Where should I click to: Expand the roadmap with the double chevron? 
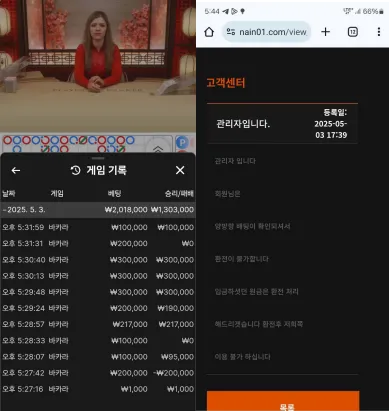(x=158, y=148)
